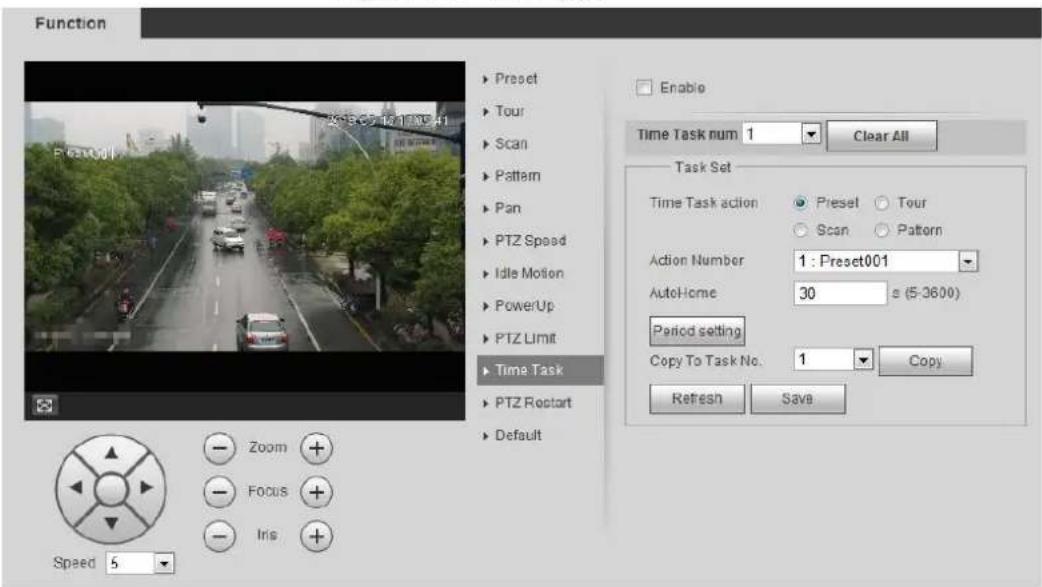Pan camera right with PTZ right arrow

pyautogui.click(x=146, y=487)
